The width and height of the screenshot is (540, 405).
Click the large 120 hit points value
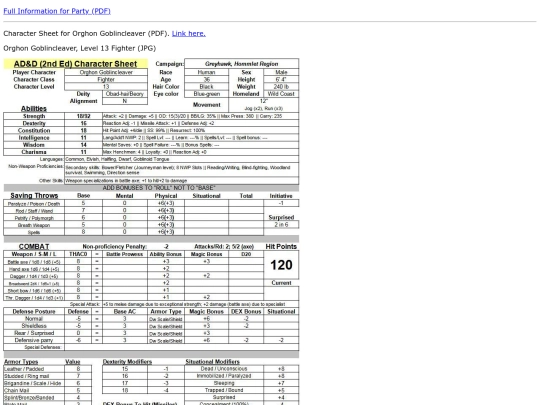[281, 265]
